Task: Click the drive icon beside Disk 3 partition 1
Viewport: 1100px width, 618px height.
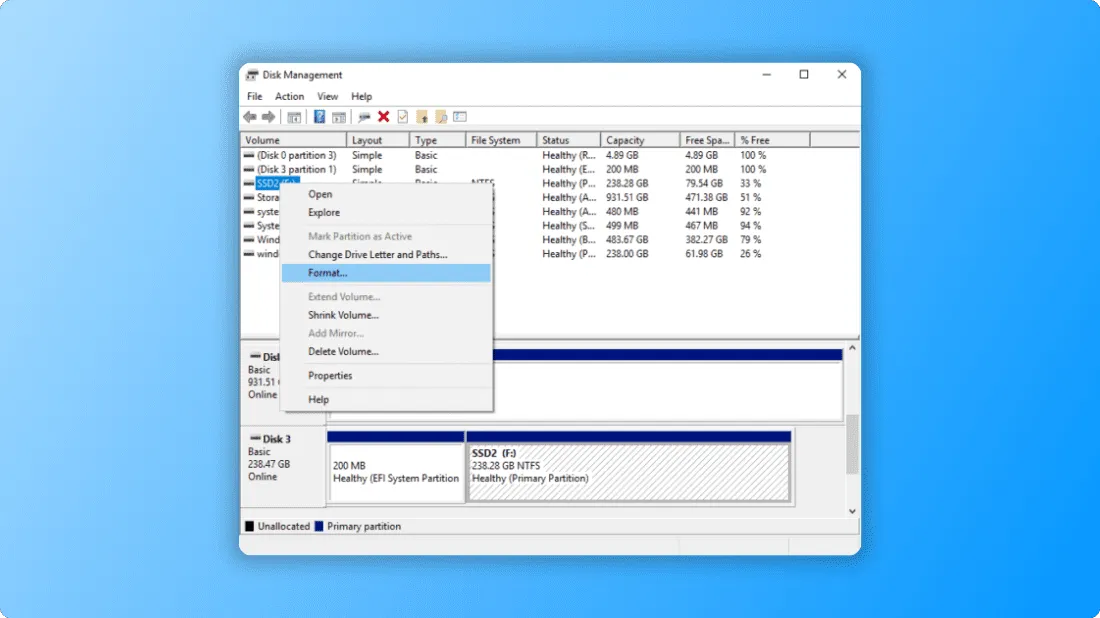Action: tap(249, 169)
